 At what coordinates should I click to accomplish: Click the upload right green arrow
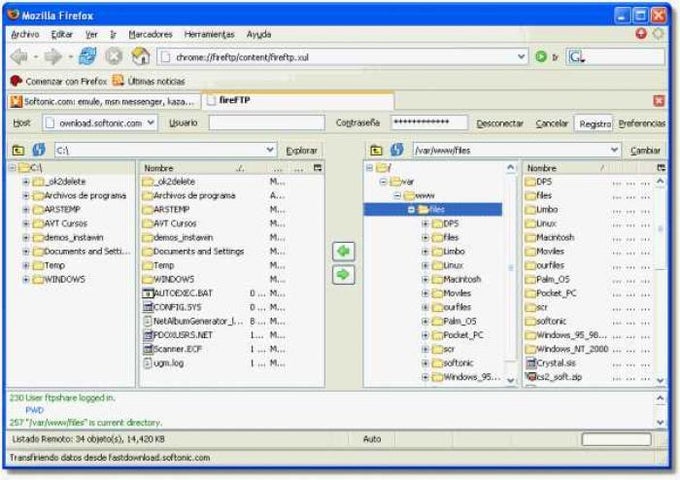(x=343, y=275)
